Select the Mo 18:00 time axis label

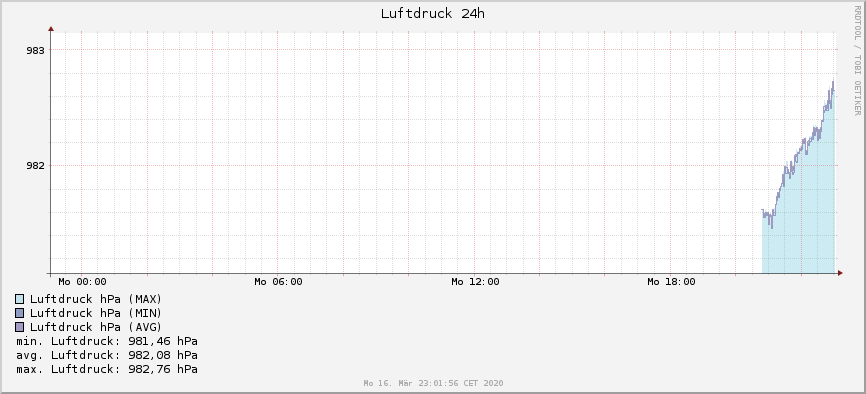[x=671, y=282]
